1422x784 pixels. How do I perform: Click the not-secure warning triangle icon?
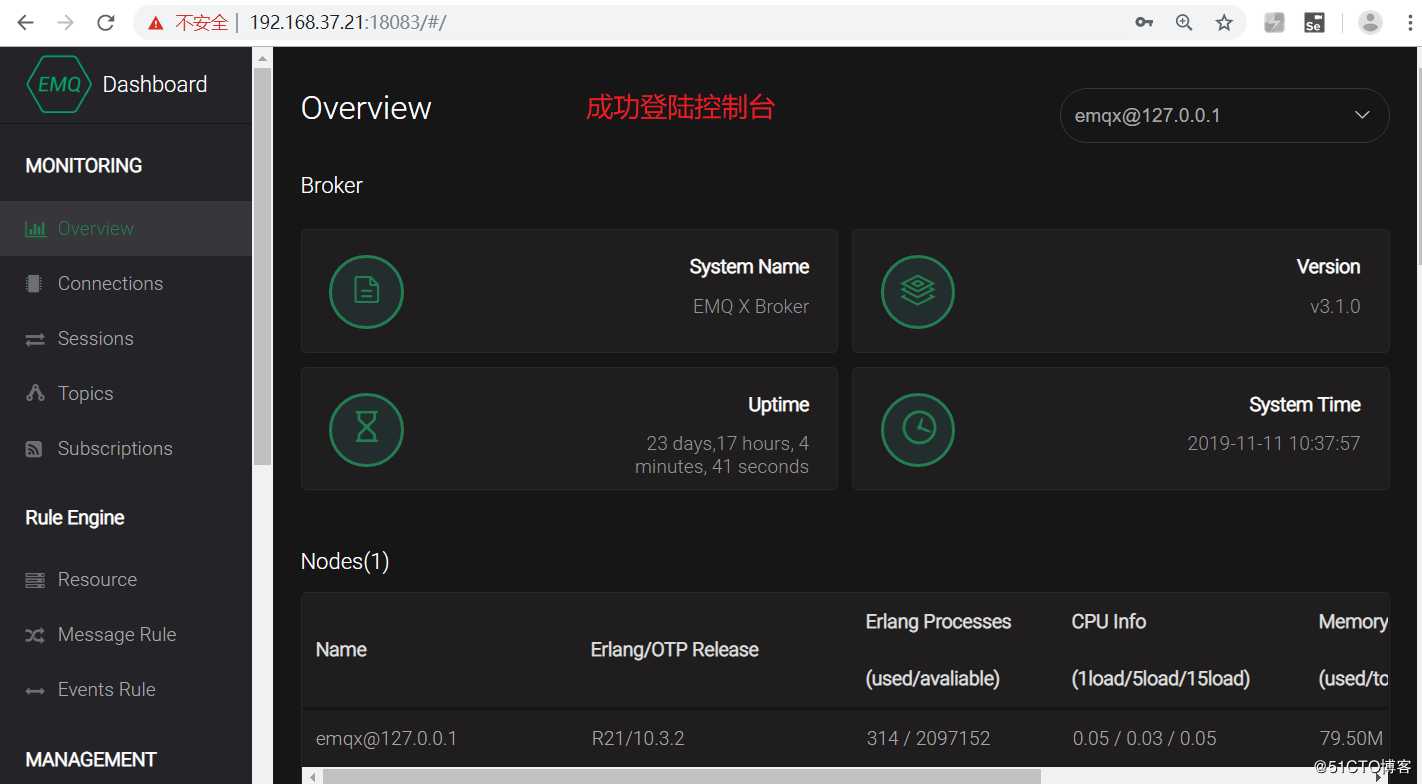click(155, 23)
